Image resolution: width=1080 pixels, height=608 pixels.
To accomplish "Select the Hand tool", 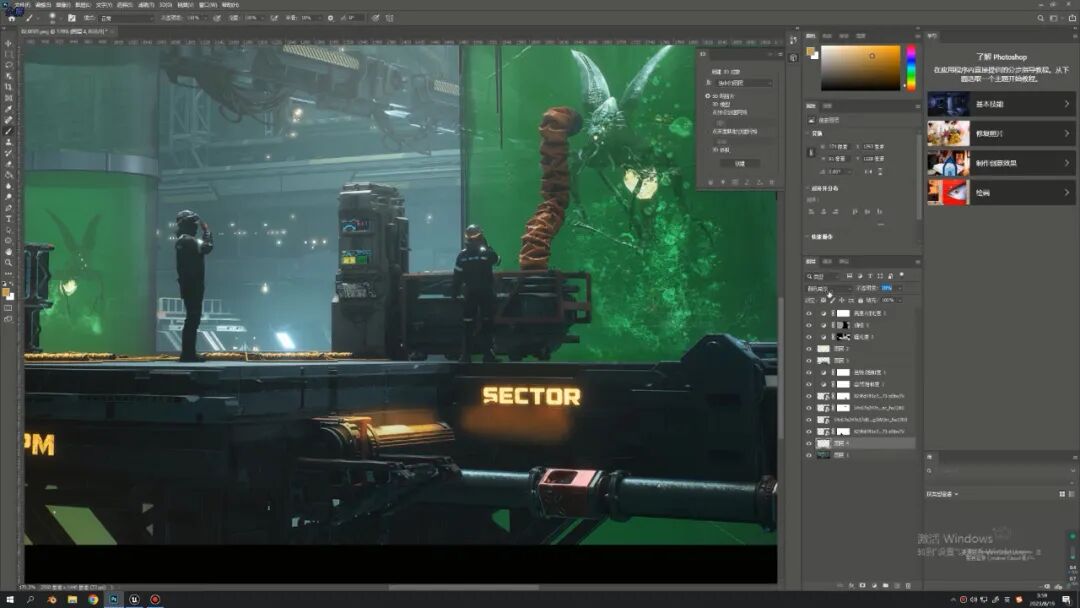I will click(x=8, y=251).
